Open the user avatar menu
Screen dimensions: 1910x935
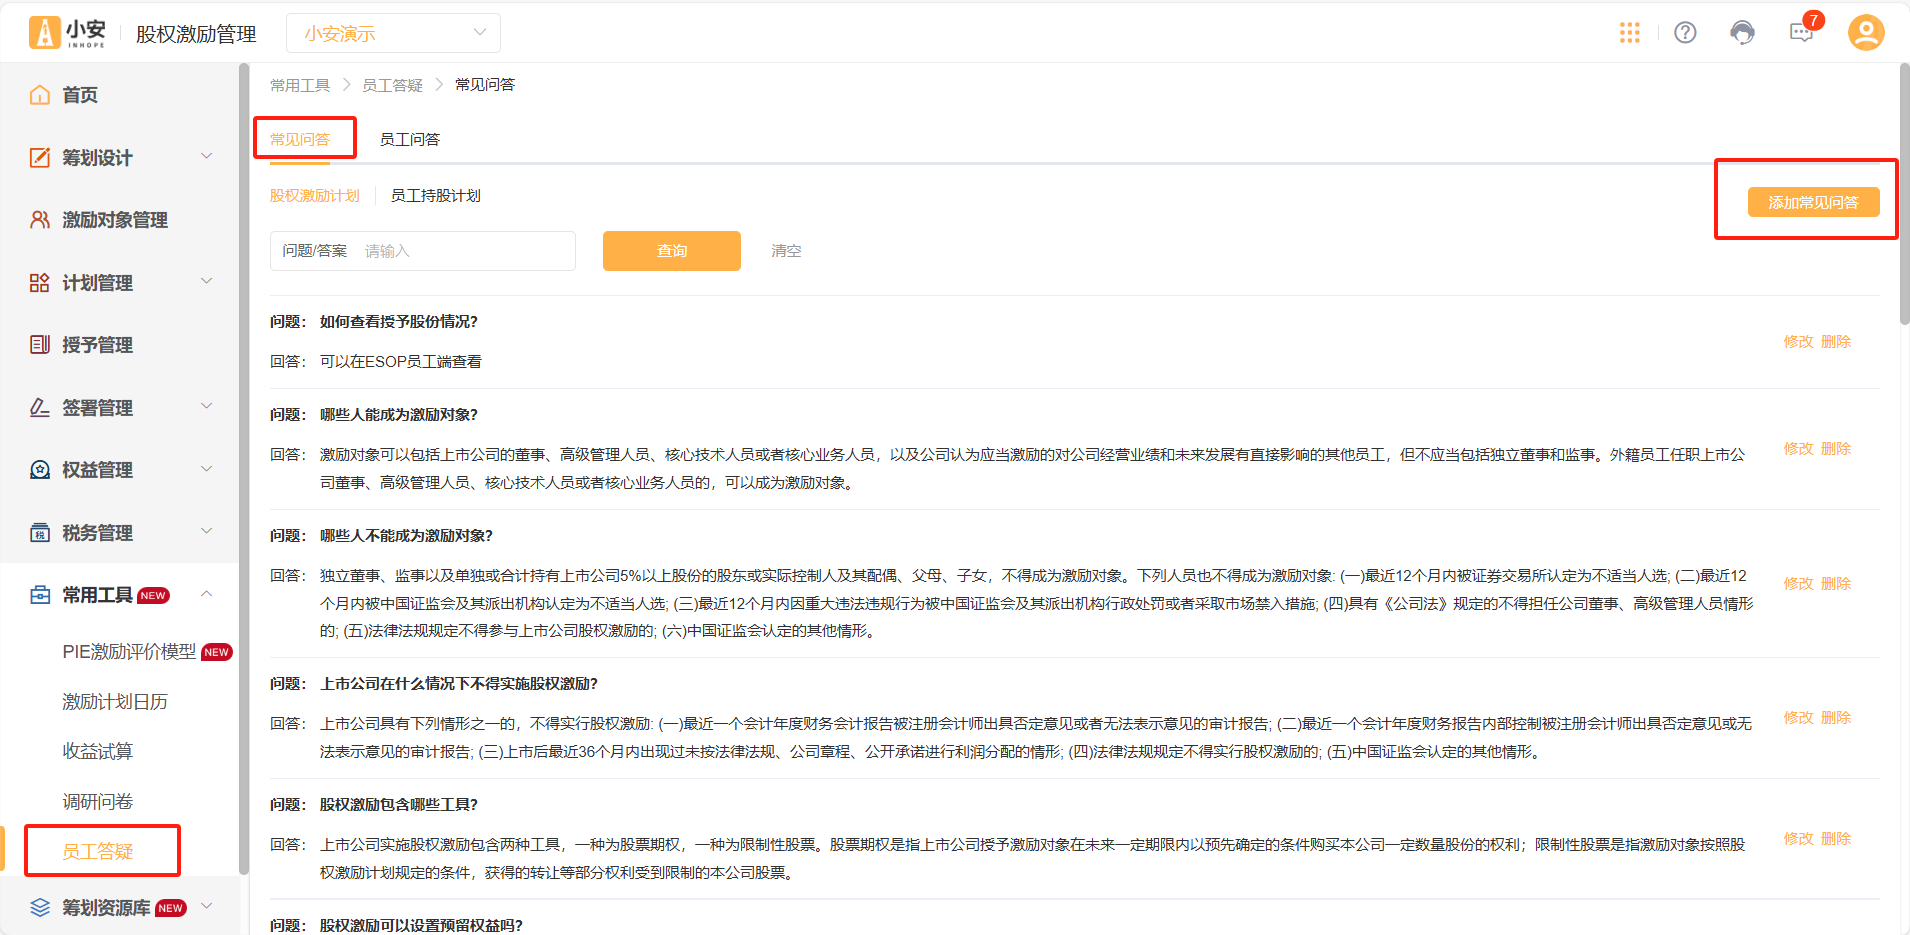pyautogui.click(x=1866, y=33)
